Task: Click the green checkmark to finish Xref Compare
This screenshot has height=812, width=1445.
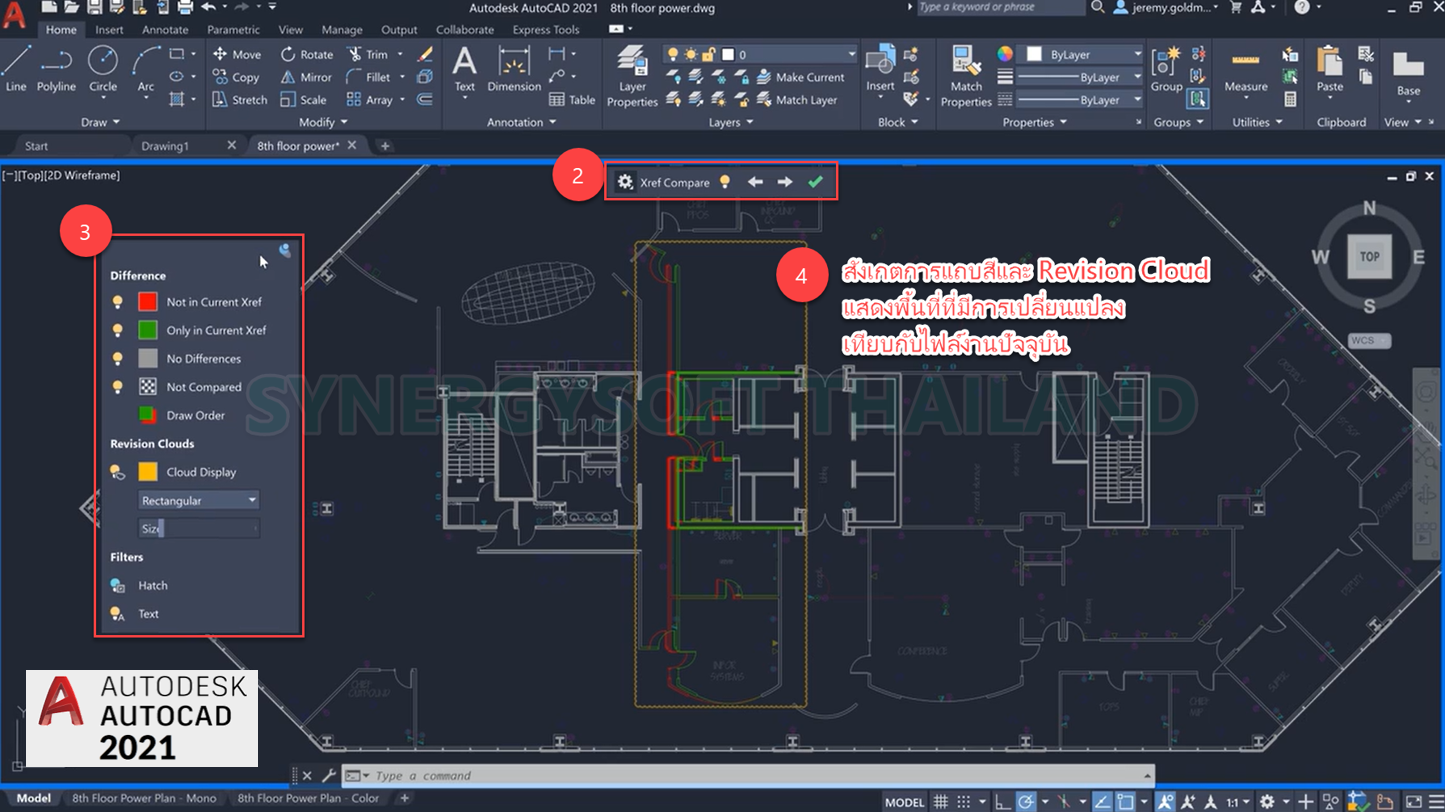Action: pos(815,181)
